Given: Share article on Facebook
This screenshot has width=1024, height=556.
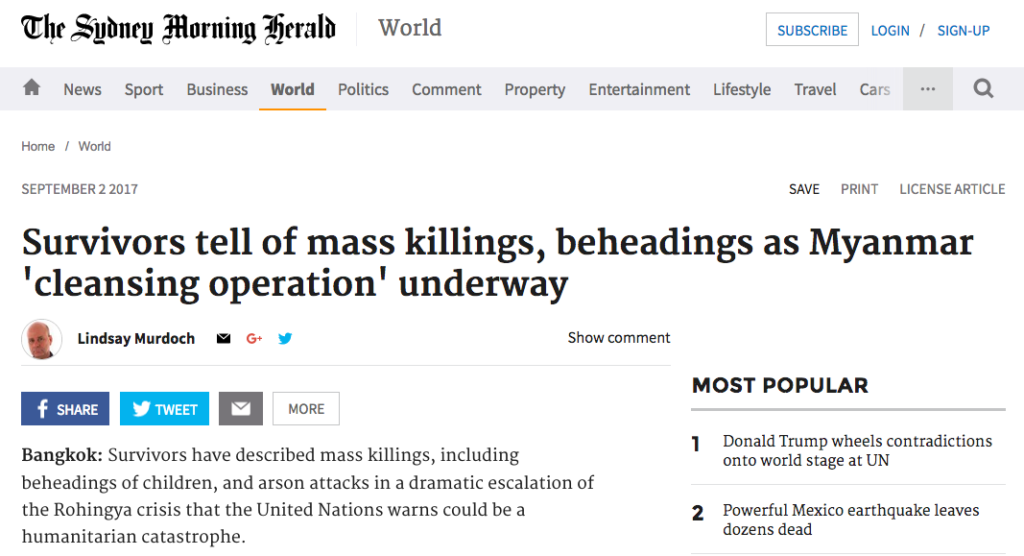Looking at the screenshot, I should [65, 409].
